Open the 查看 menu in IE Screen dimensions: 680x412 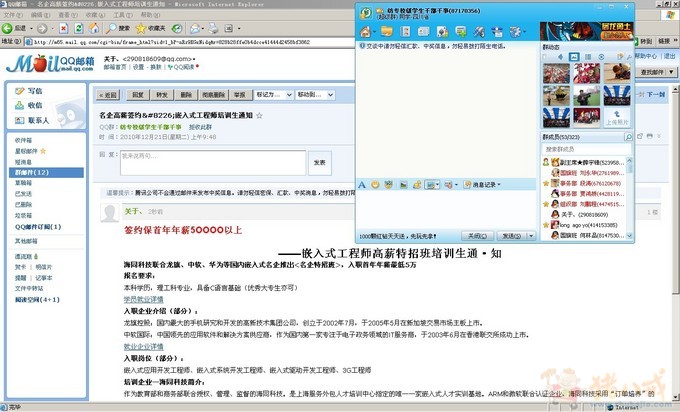click(68, 15)
